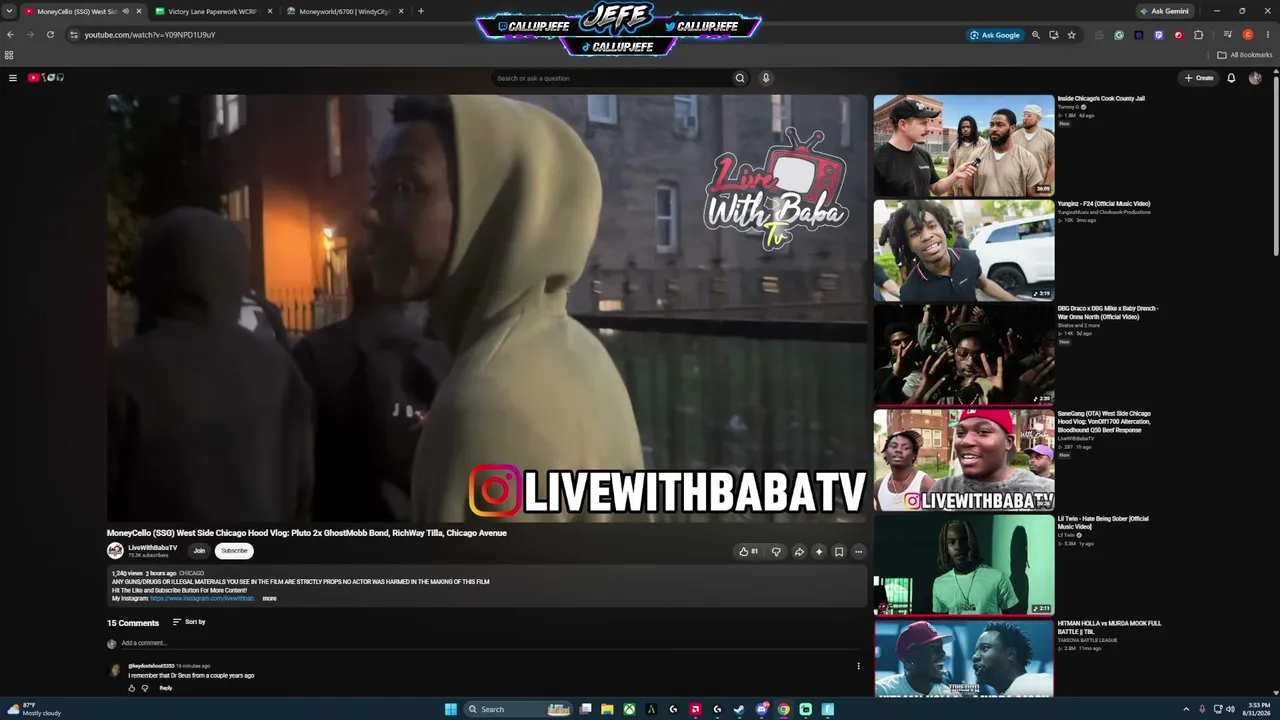Open File Explorer from the taskbar
This screenshot has width=1280, height=720.
(x=607, y=709)
